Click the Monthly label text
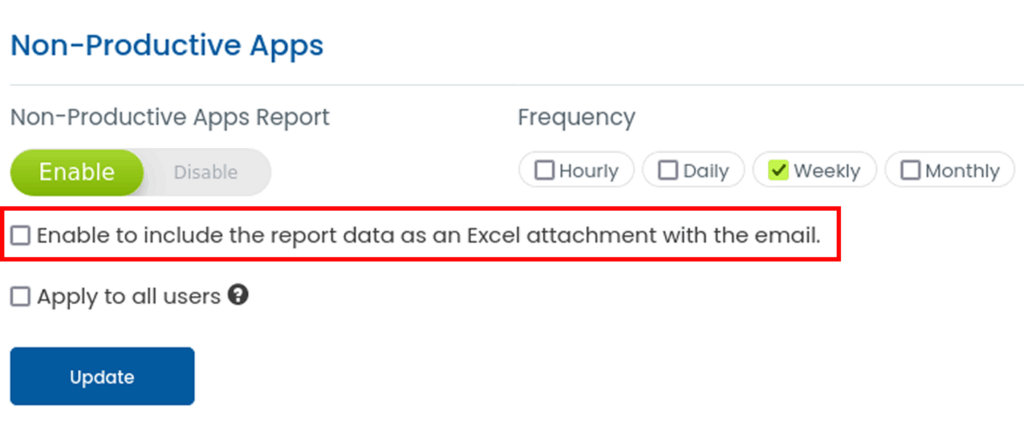This screenshot has height=430, width=1024. pos(962,171)
